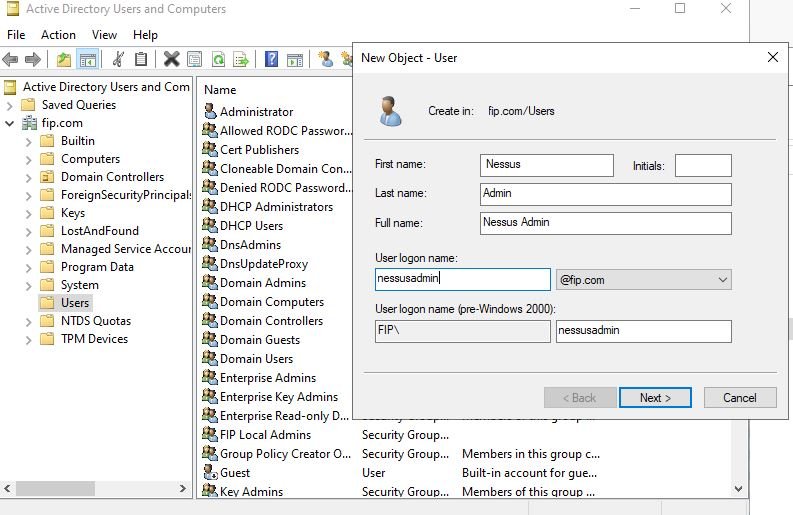This screenshot has width=793, height=515.
Task: Open Properties via the toolbar icon
Action: pyautogui.click(x=195, y=60)
